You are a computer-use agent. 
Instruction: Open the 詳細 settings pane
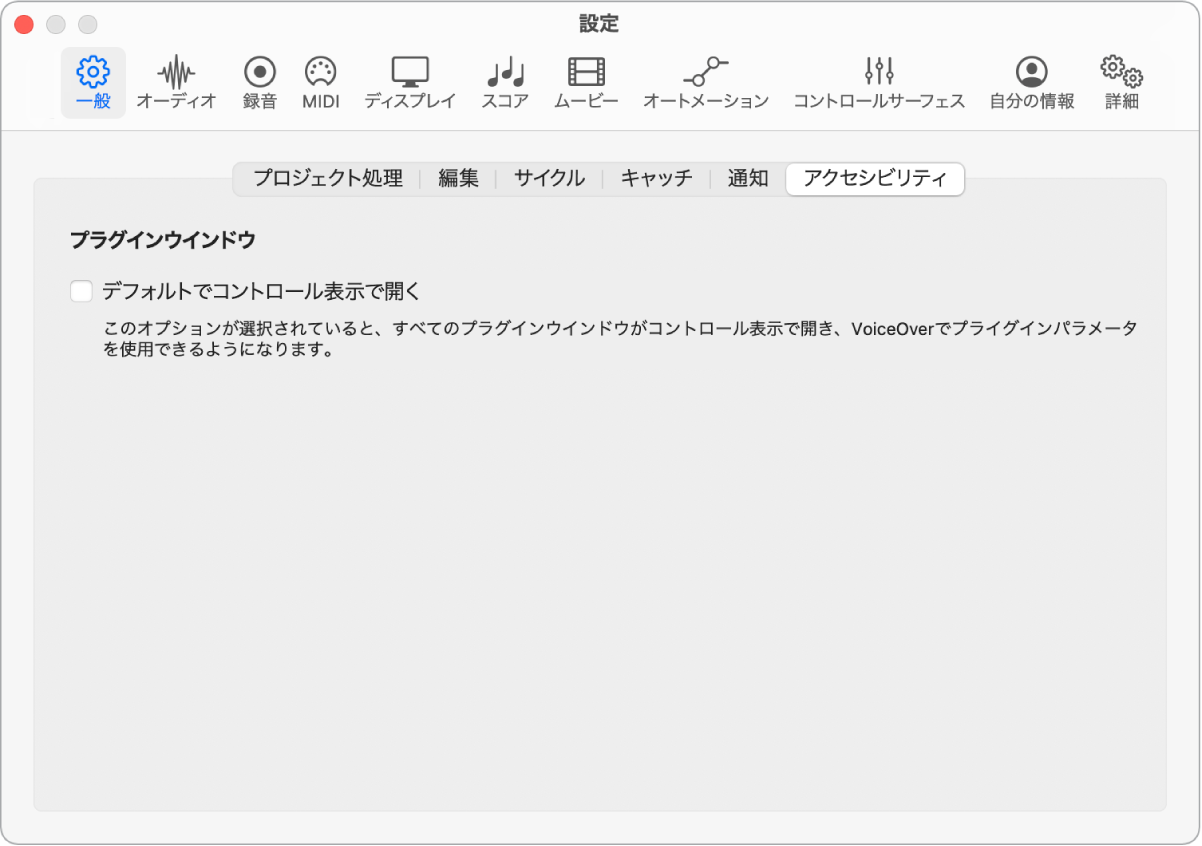coord(1120,80)
